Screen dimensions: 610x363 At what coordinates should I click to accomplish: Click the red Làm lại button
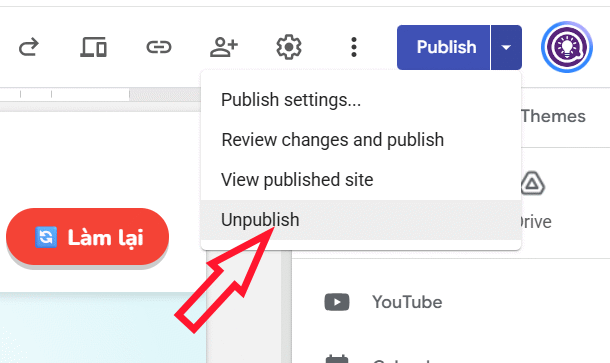point(88,237)
